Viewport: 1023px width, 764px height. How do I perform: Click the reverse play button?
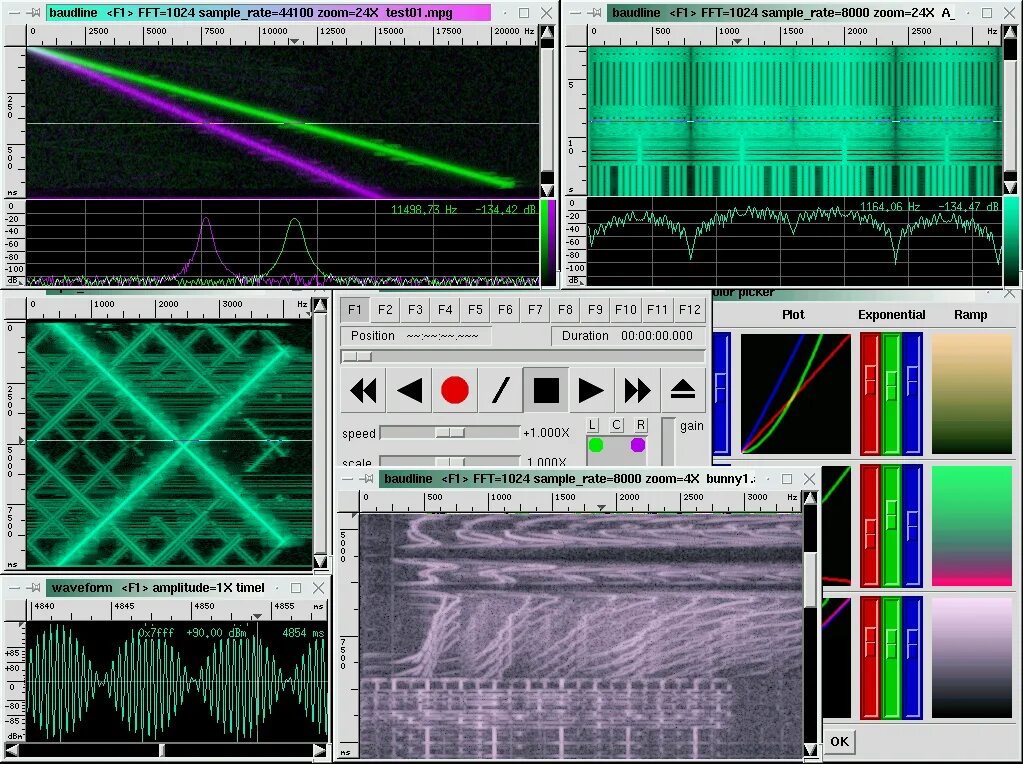coord(409,391)
